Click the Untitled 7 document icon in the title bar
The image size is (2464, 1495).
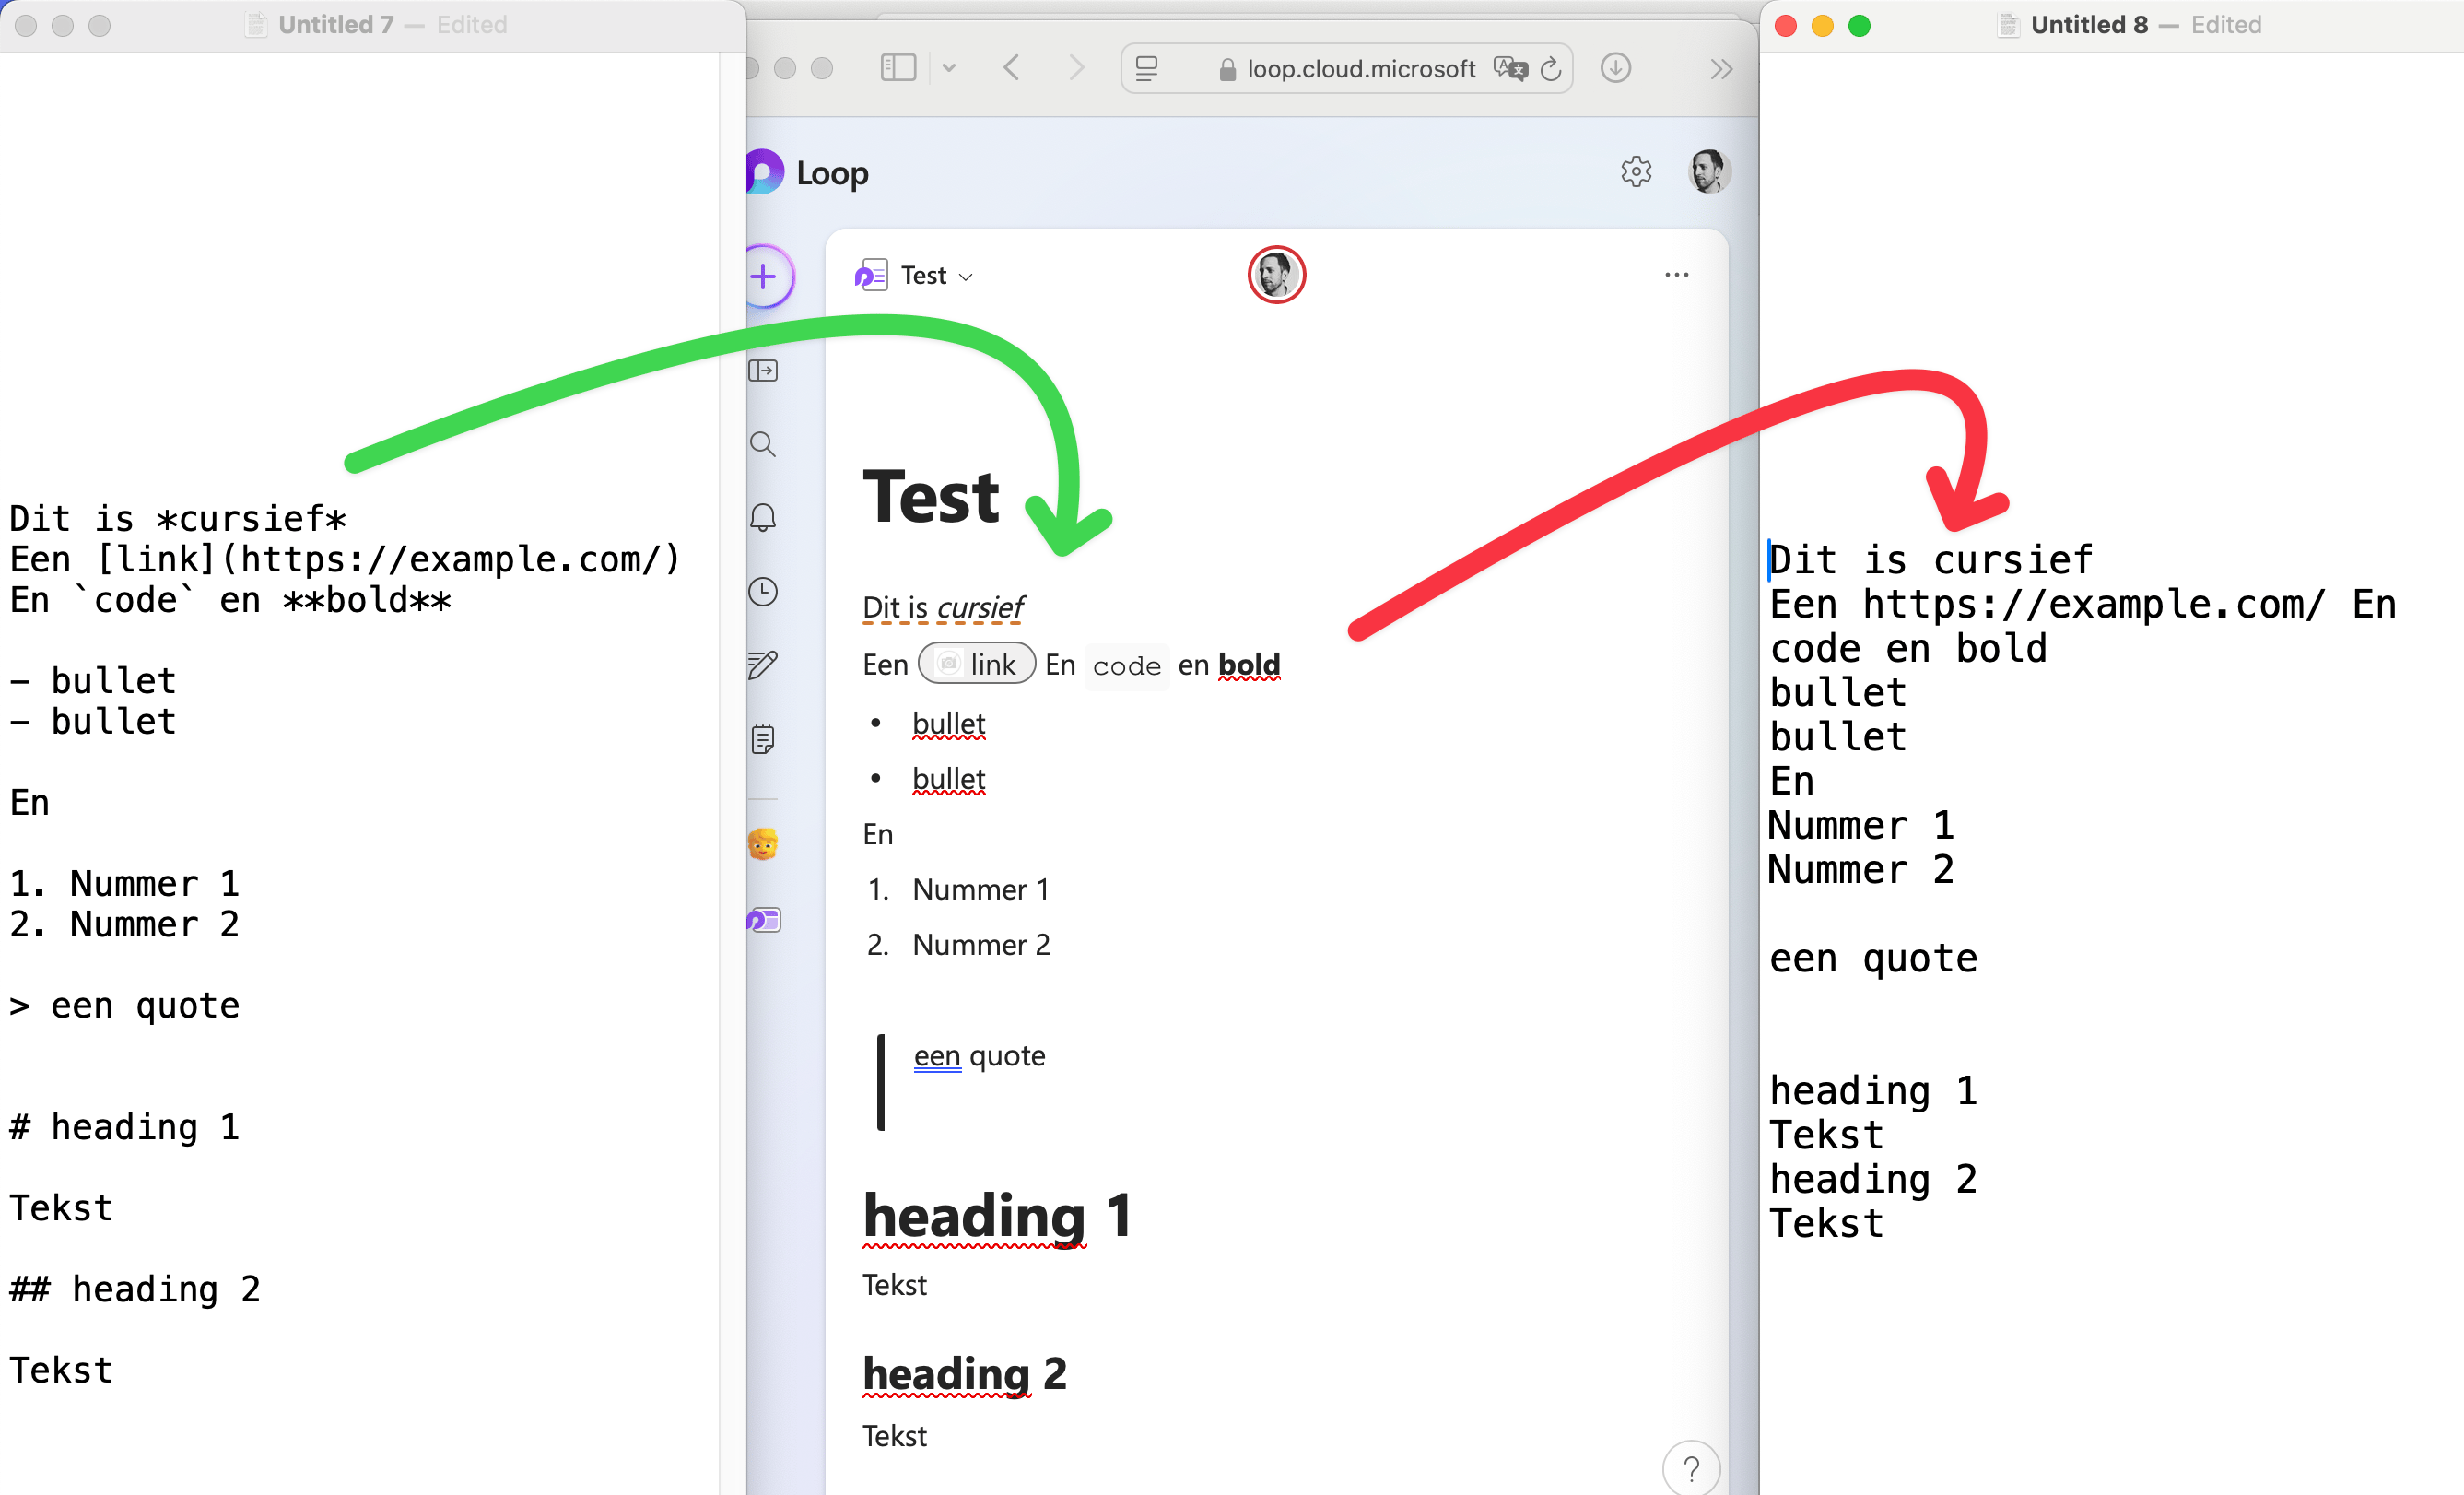(256, 24)
